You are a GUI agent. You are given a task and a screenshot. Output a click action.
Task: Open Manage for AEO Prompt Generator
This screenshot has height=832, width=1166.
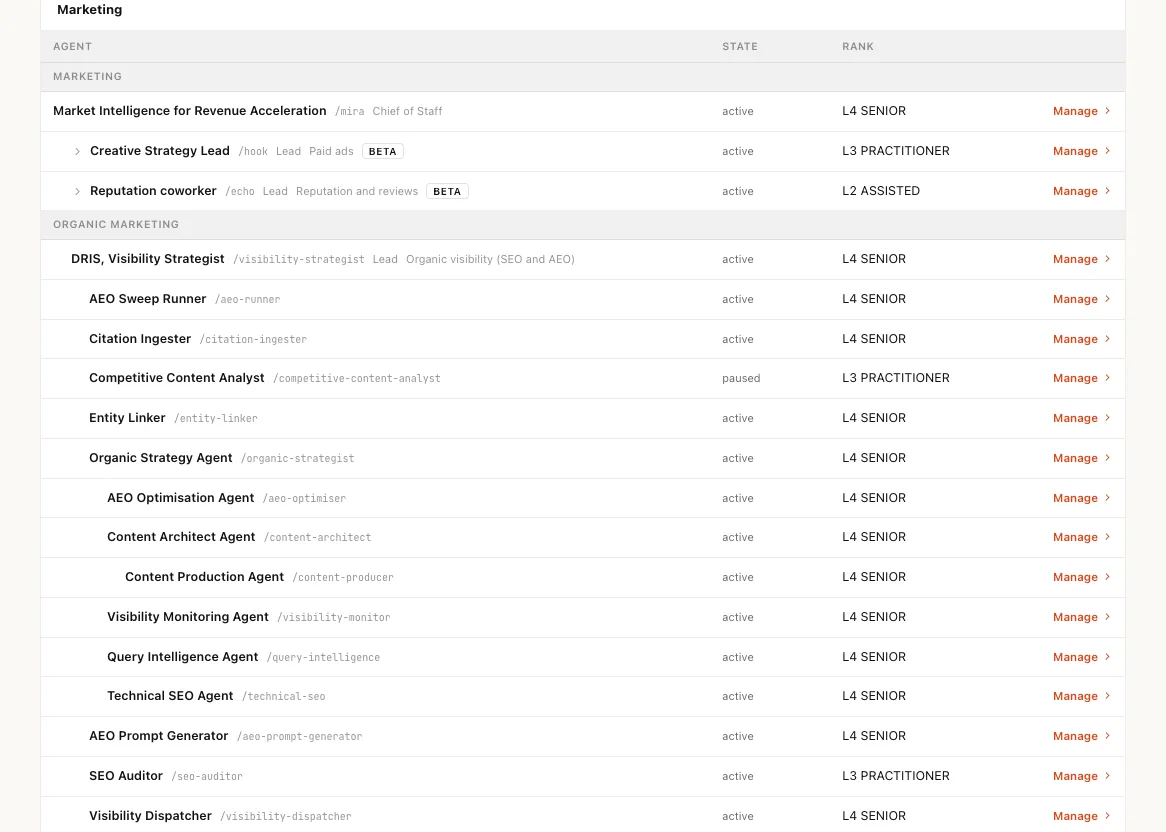point(1081,736)
